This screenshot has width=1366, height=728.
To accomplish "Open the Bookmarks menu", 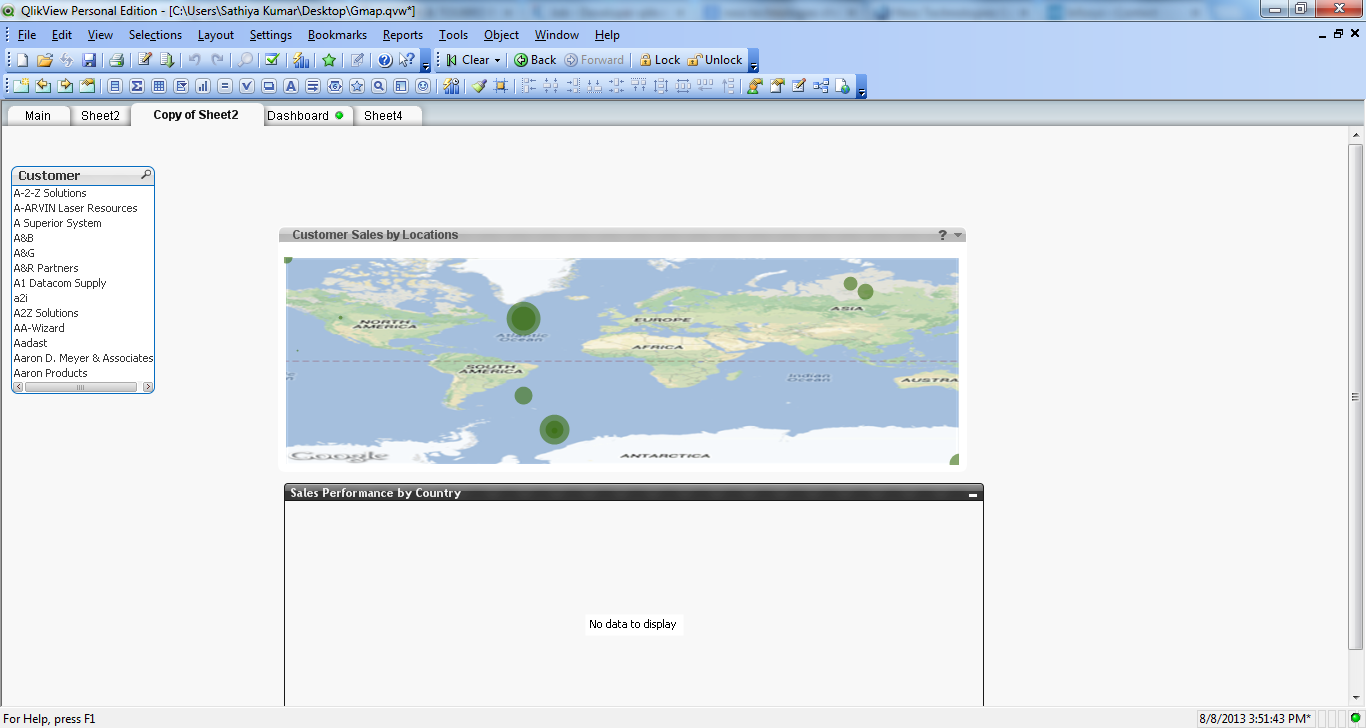I will point(337,35).
